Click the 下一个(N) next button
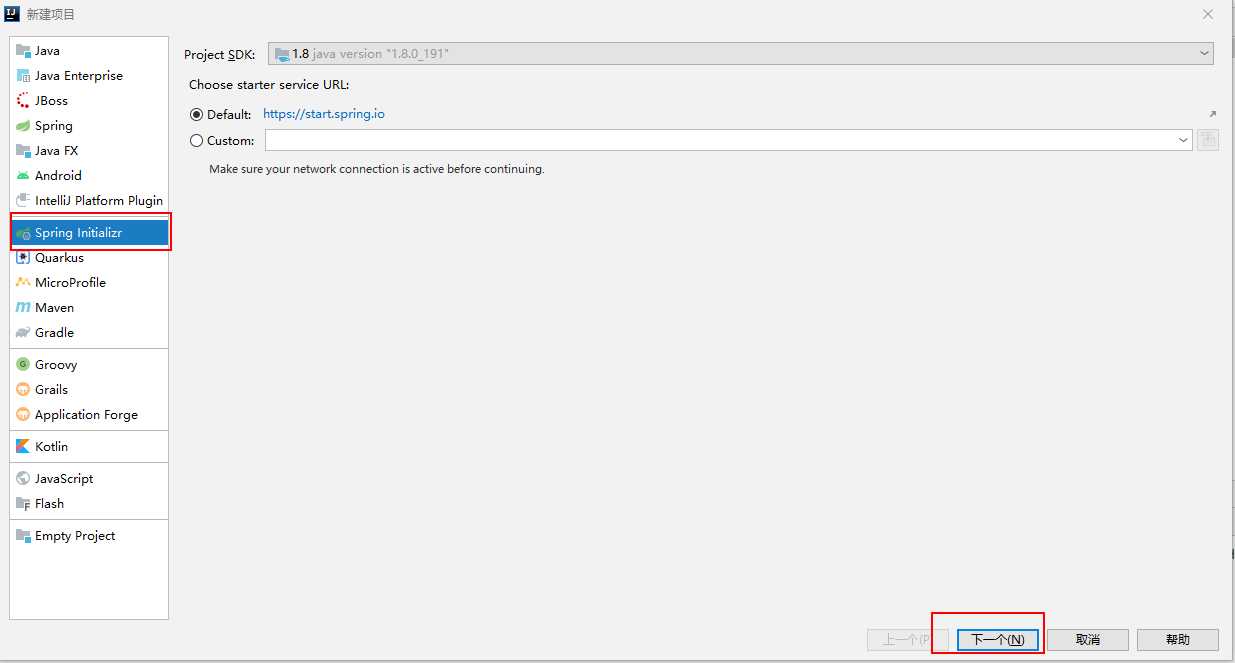1235x663 pixels. (x=998, y=640)
